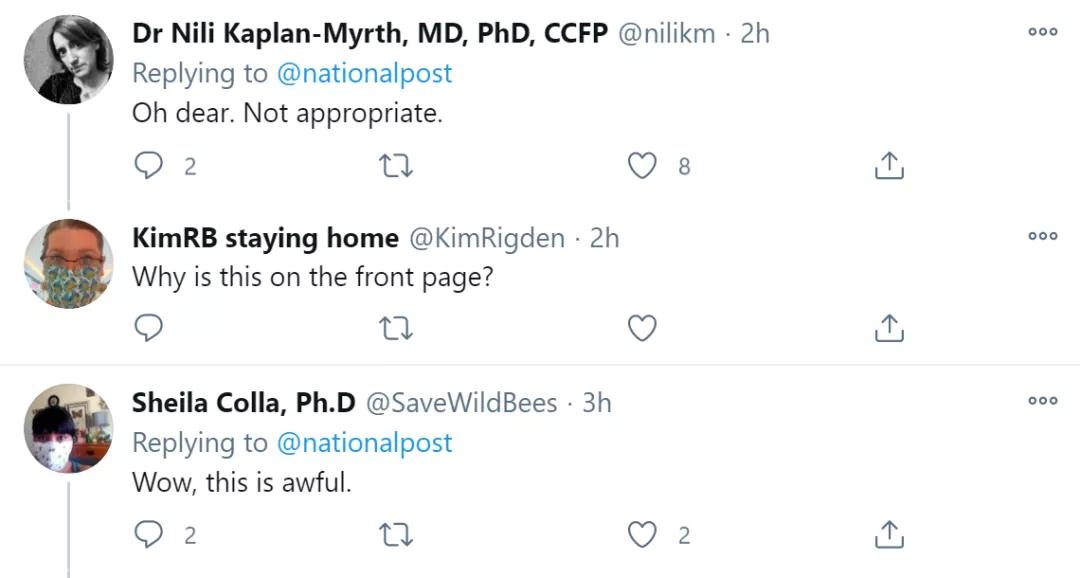This screenshot has width=1080, height=578.
Task: Share Dr Nili Kaplan-Myrth's tweet
Action: tap(889, 166)
